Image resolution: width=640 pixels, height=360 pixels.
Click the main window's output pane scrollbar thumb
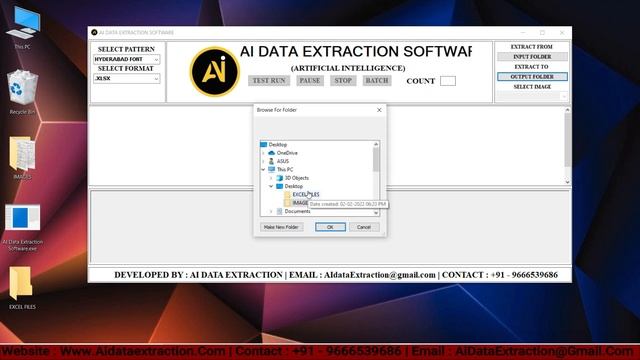click(x=567, y=140)
